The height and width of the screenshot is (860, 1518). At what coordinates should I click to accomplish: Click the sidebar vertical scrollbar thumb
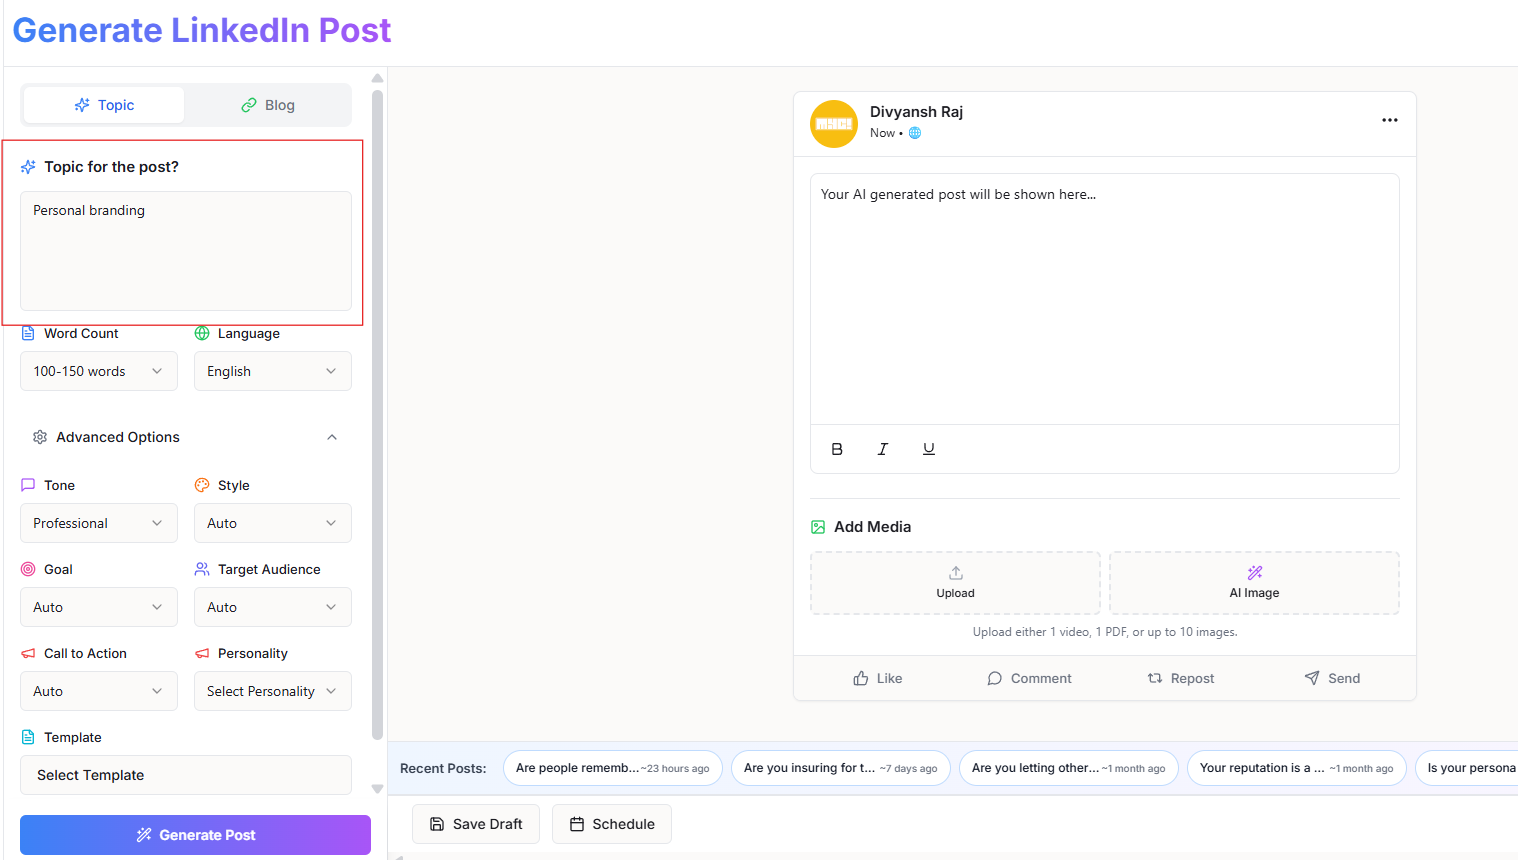click(x=377, y=415)
